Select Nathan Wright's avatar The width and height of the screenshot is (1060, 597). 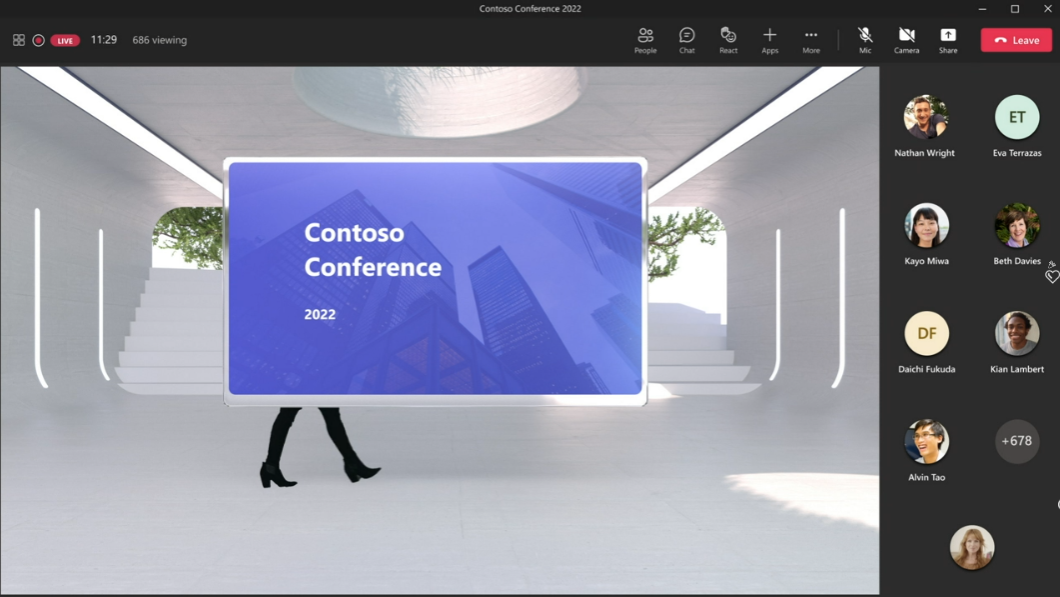click(925, 117)
